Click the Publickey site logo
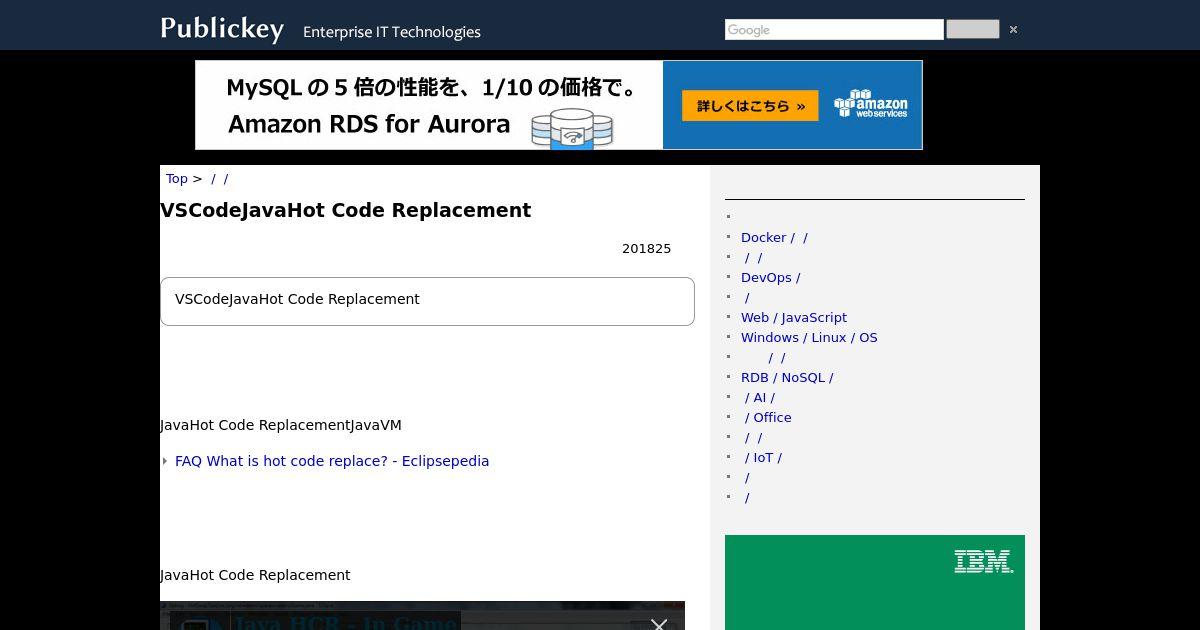 point(222,28)
